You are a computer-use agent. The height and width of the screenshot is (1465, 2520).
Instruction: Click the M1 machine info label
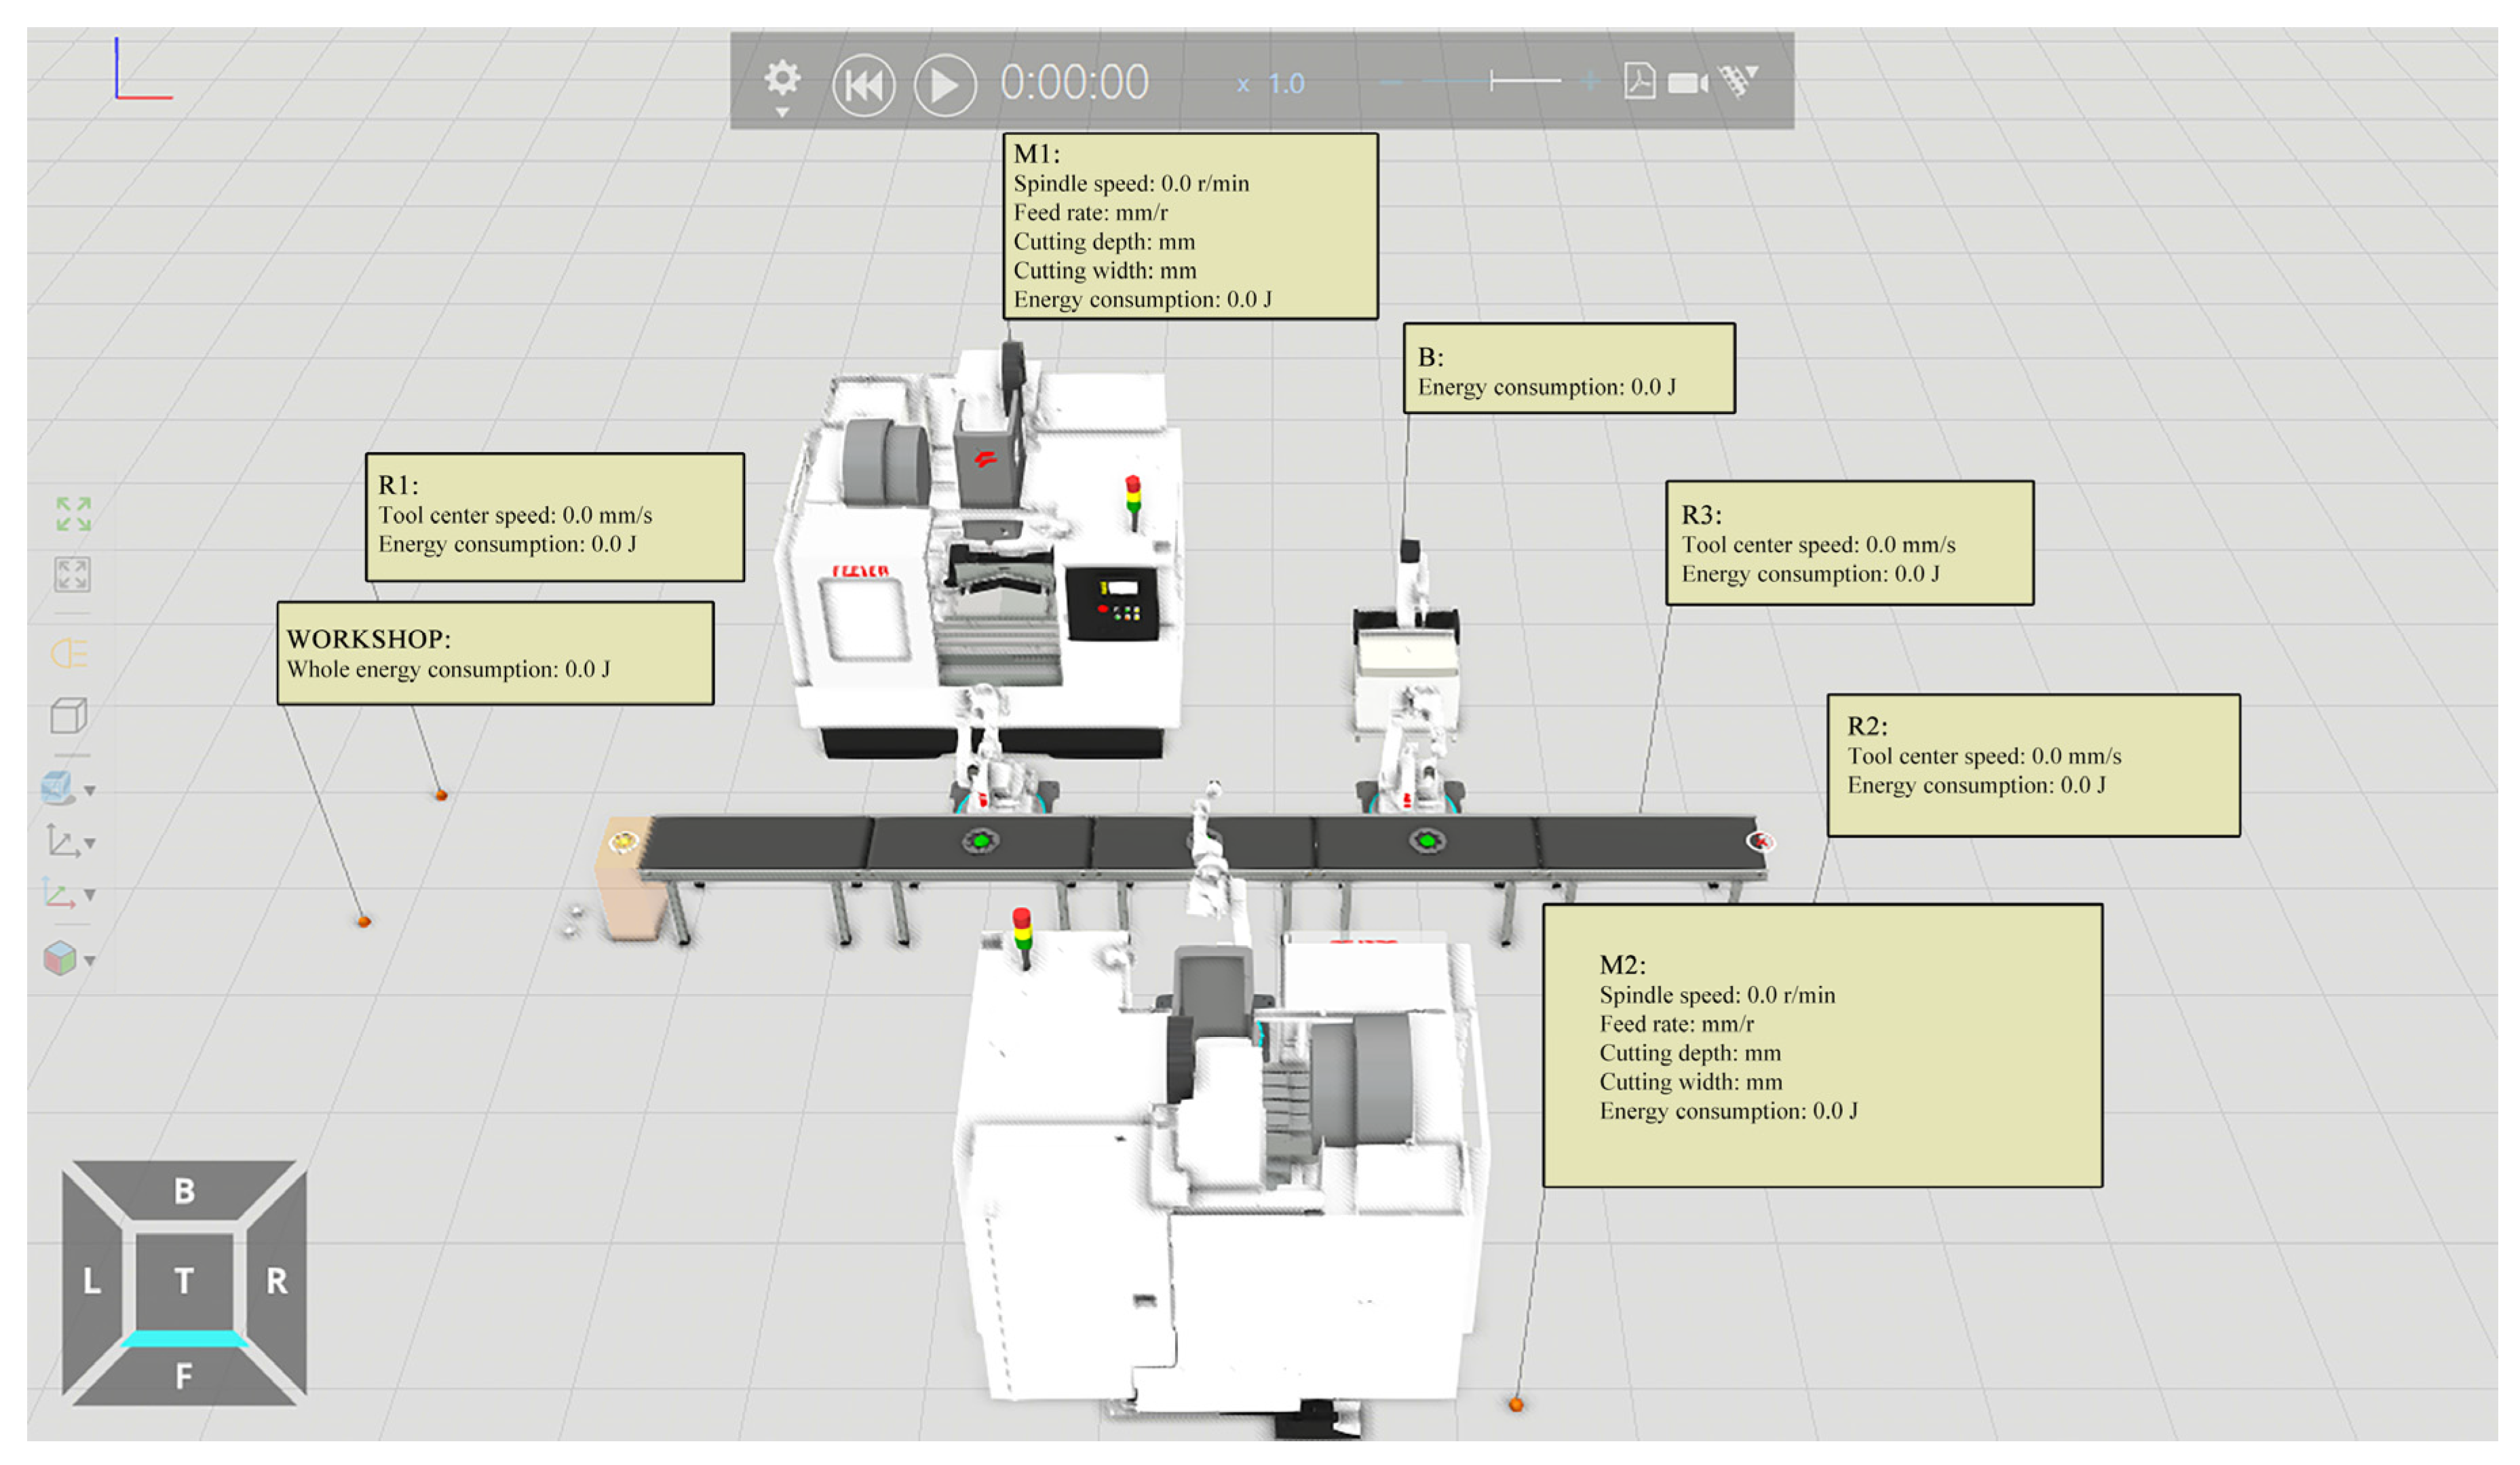(1190, 226)
